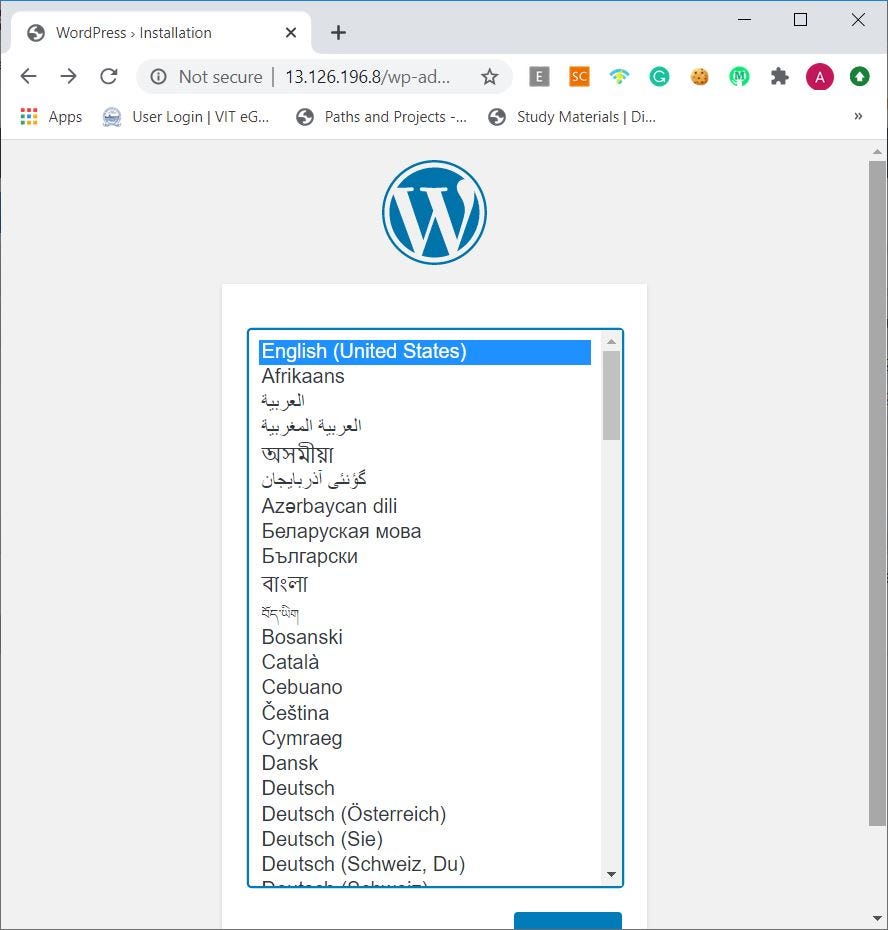This screenshot has height=930, width=888.
Task: Open the Extensions puzzle-piece menu
Action: (779, 77)
